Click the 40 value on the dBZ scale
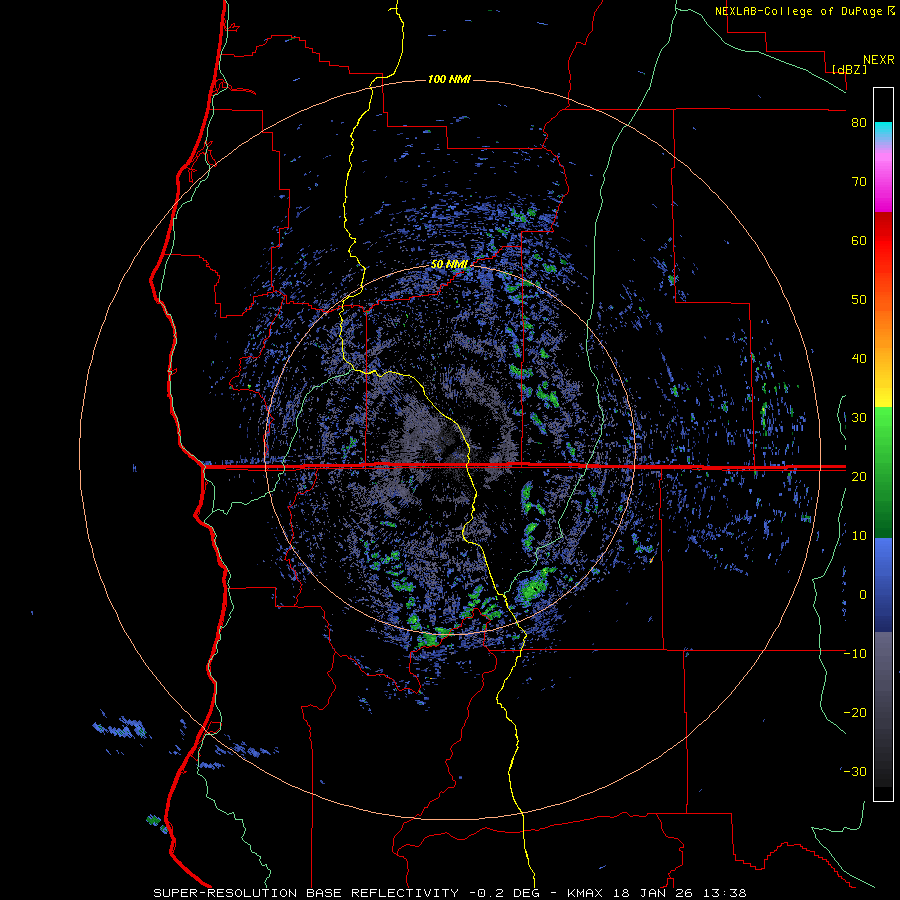 tap(859, 359)
